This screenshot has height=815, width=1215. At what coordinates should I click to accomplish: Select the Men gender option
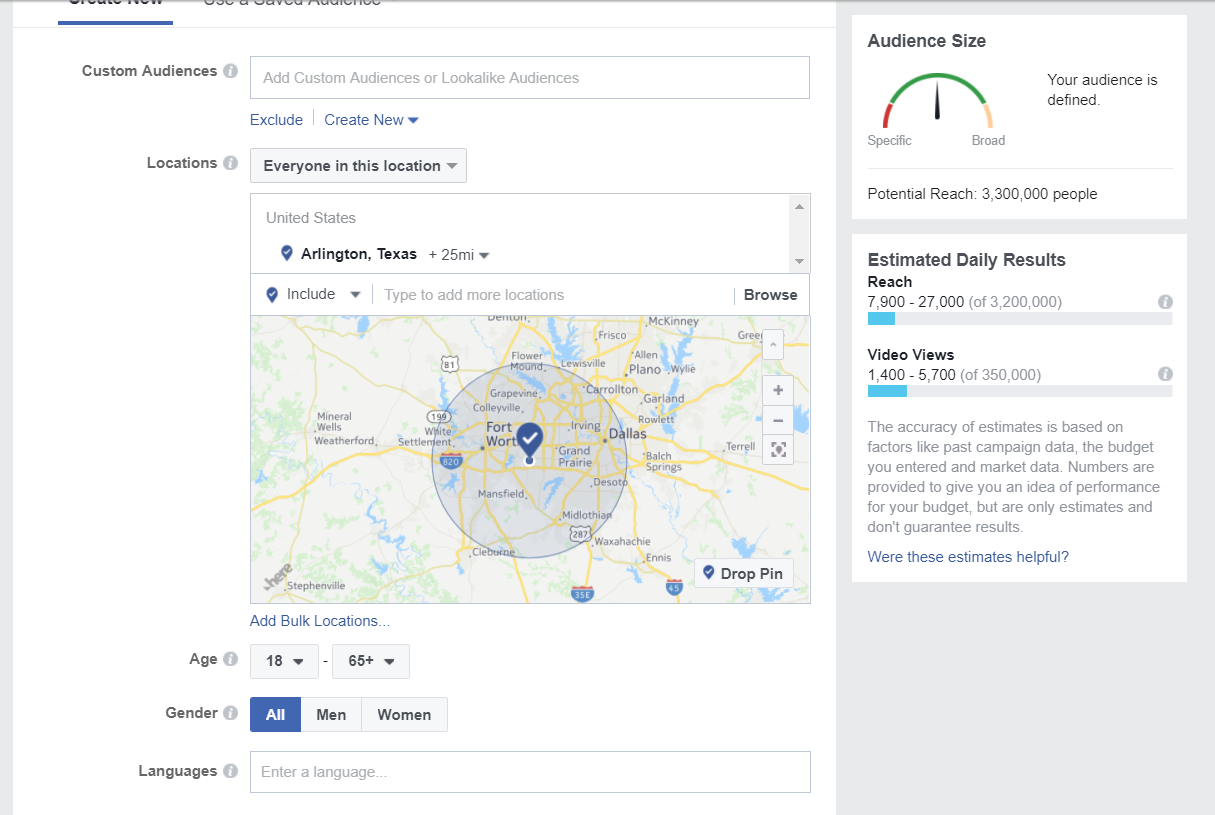(x=331, y=714)
